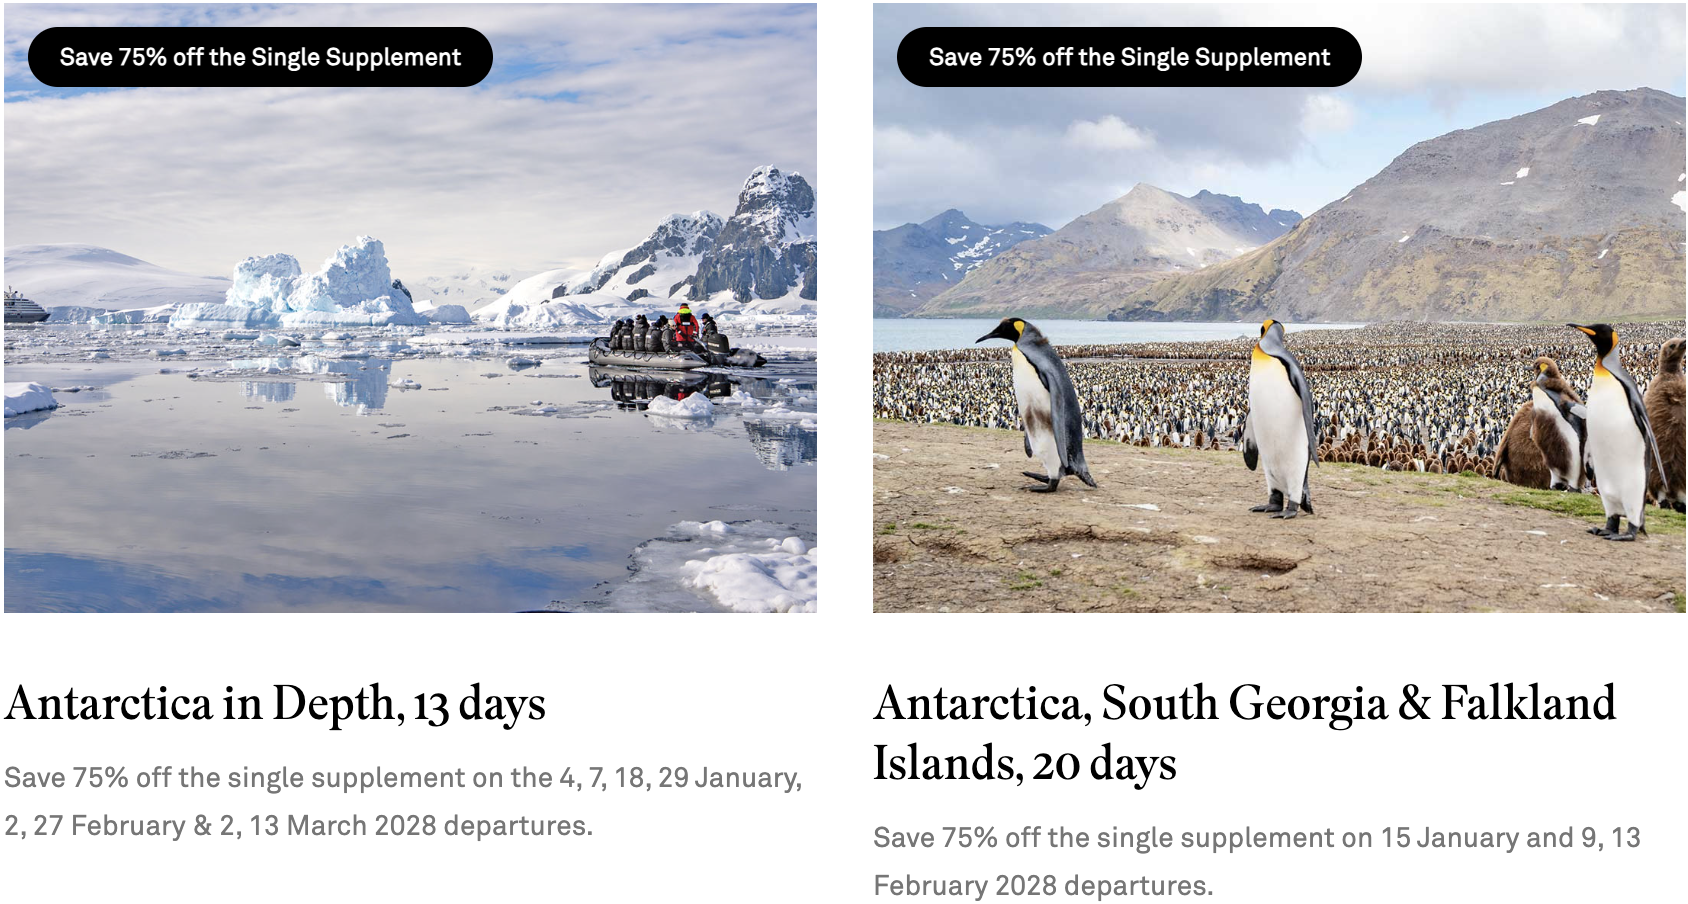Viewport: 1688px width, 904px height.
Task: Click the "Islands, 20 days" title line
Action: tap(1025, 764)
